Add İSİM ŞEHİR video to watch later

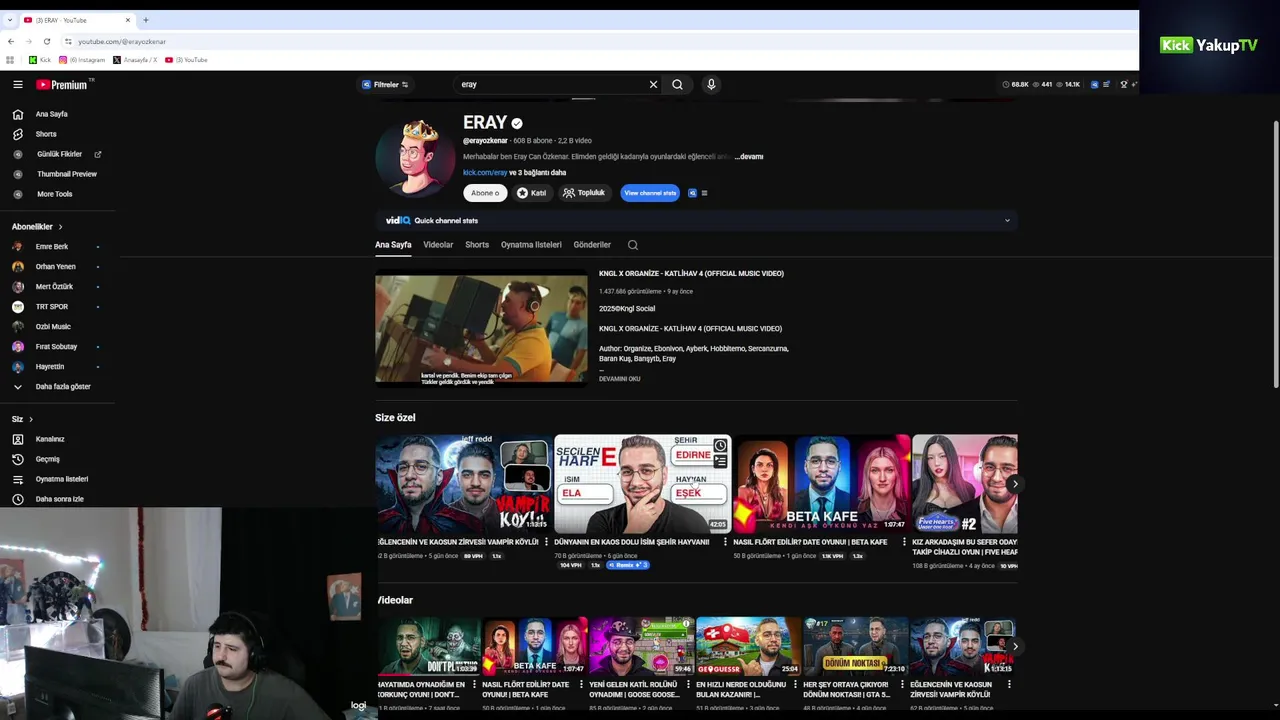pyautogui.click(x=720, y=445)
